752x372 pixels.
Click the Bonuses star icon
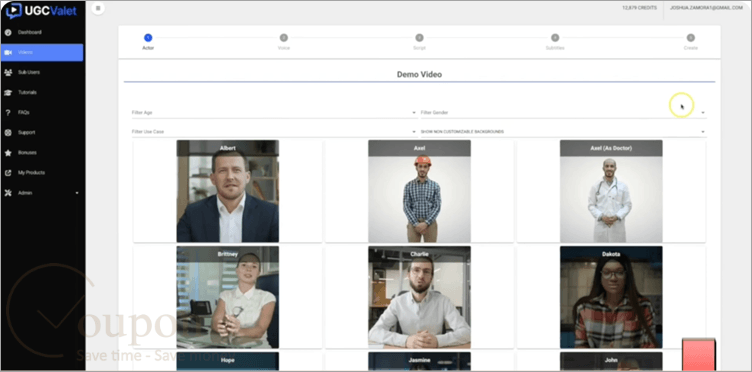tap(8, 153)
